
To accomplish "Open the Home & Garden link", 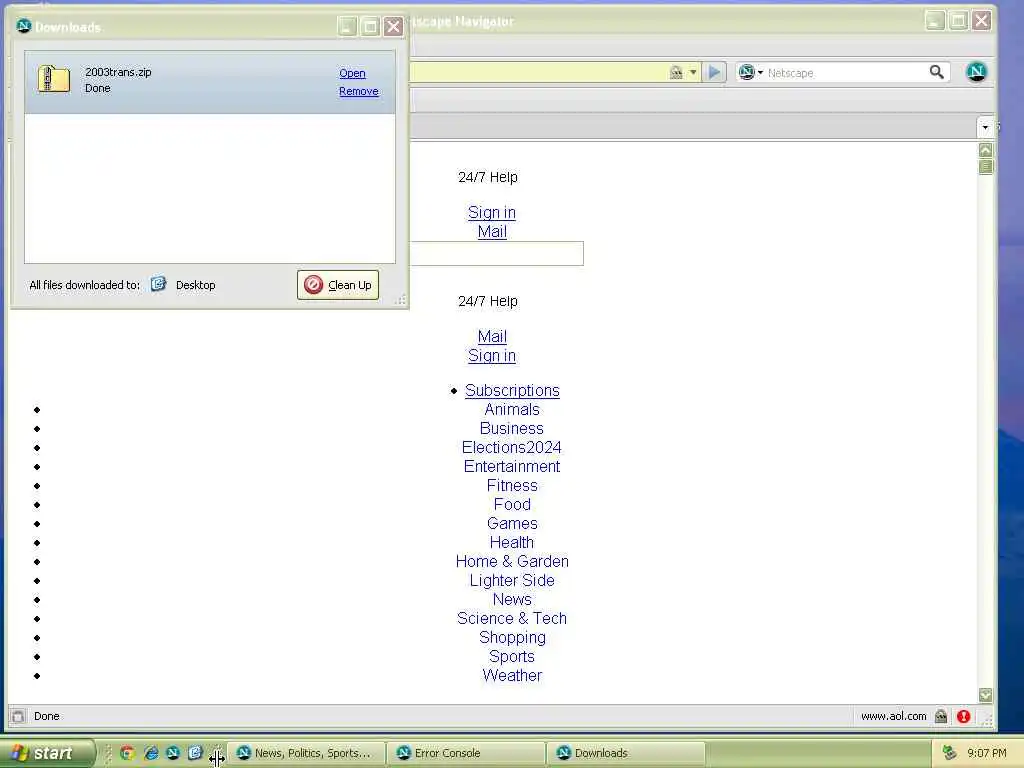I will click(512, 561).
